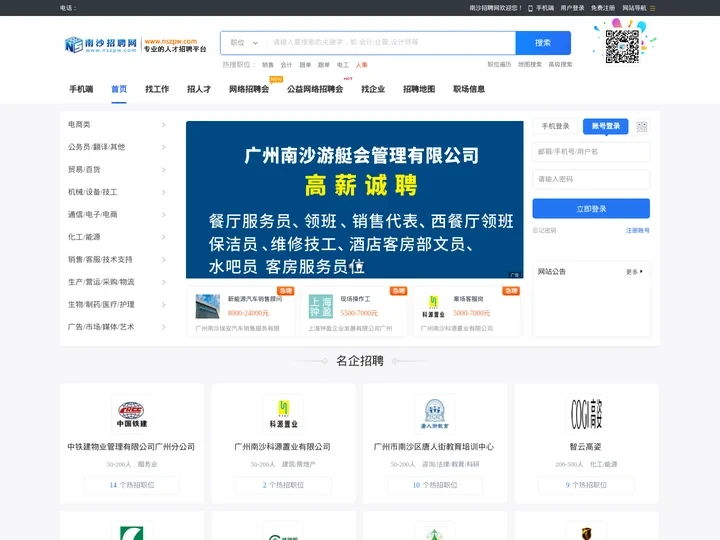Click 新能源汽车销售顾问 job thumbnail
The height and width of the screenshot is (540, 720).
(208, 306)
